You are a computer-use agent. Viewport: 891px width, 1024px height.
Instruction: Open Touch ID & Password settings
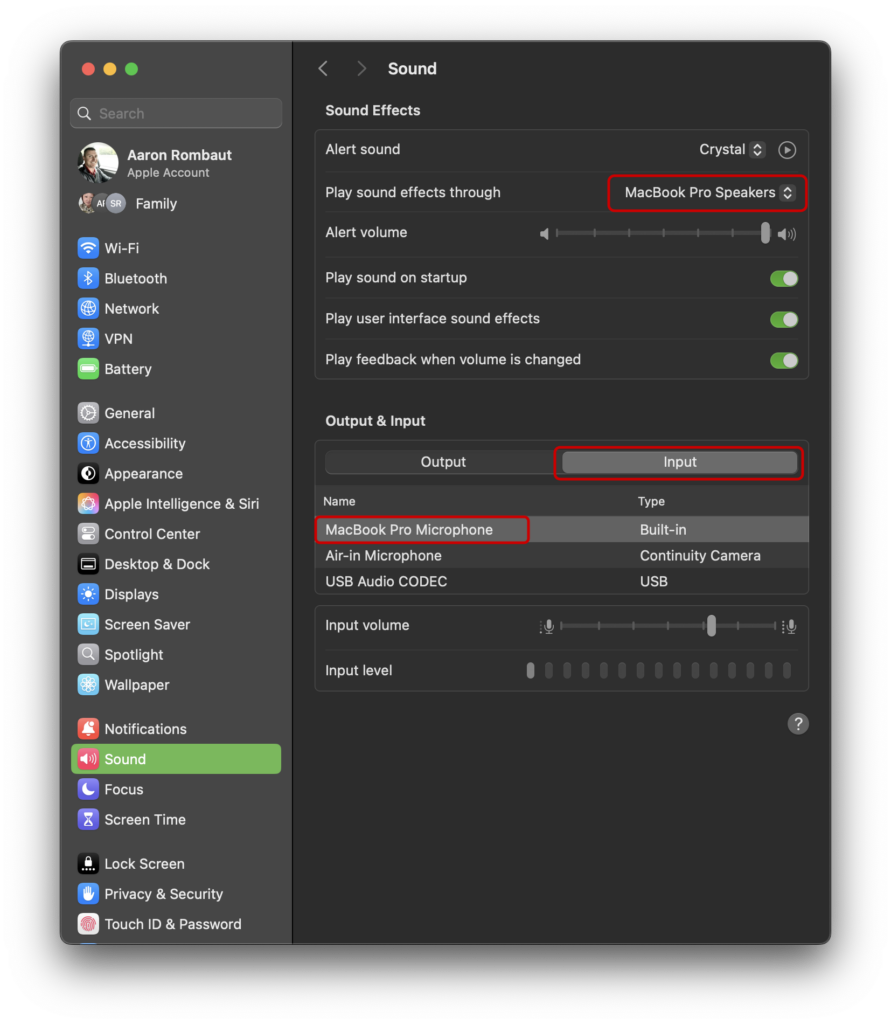click(x=172, y=924)
